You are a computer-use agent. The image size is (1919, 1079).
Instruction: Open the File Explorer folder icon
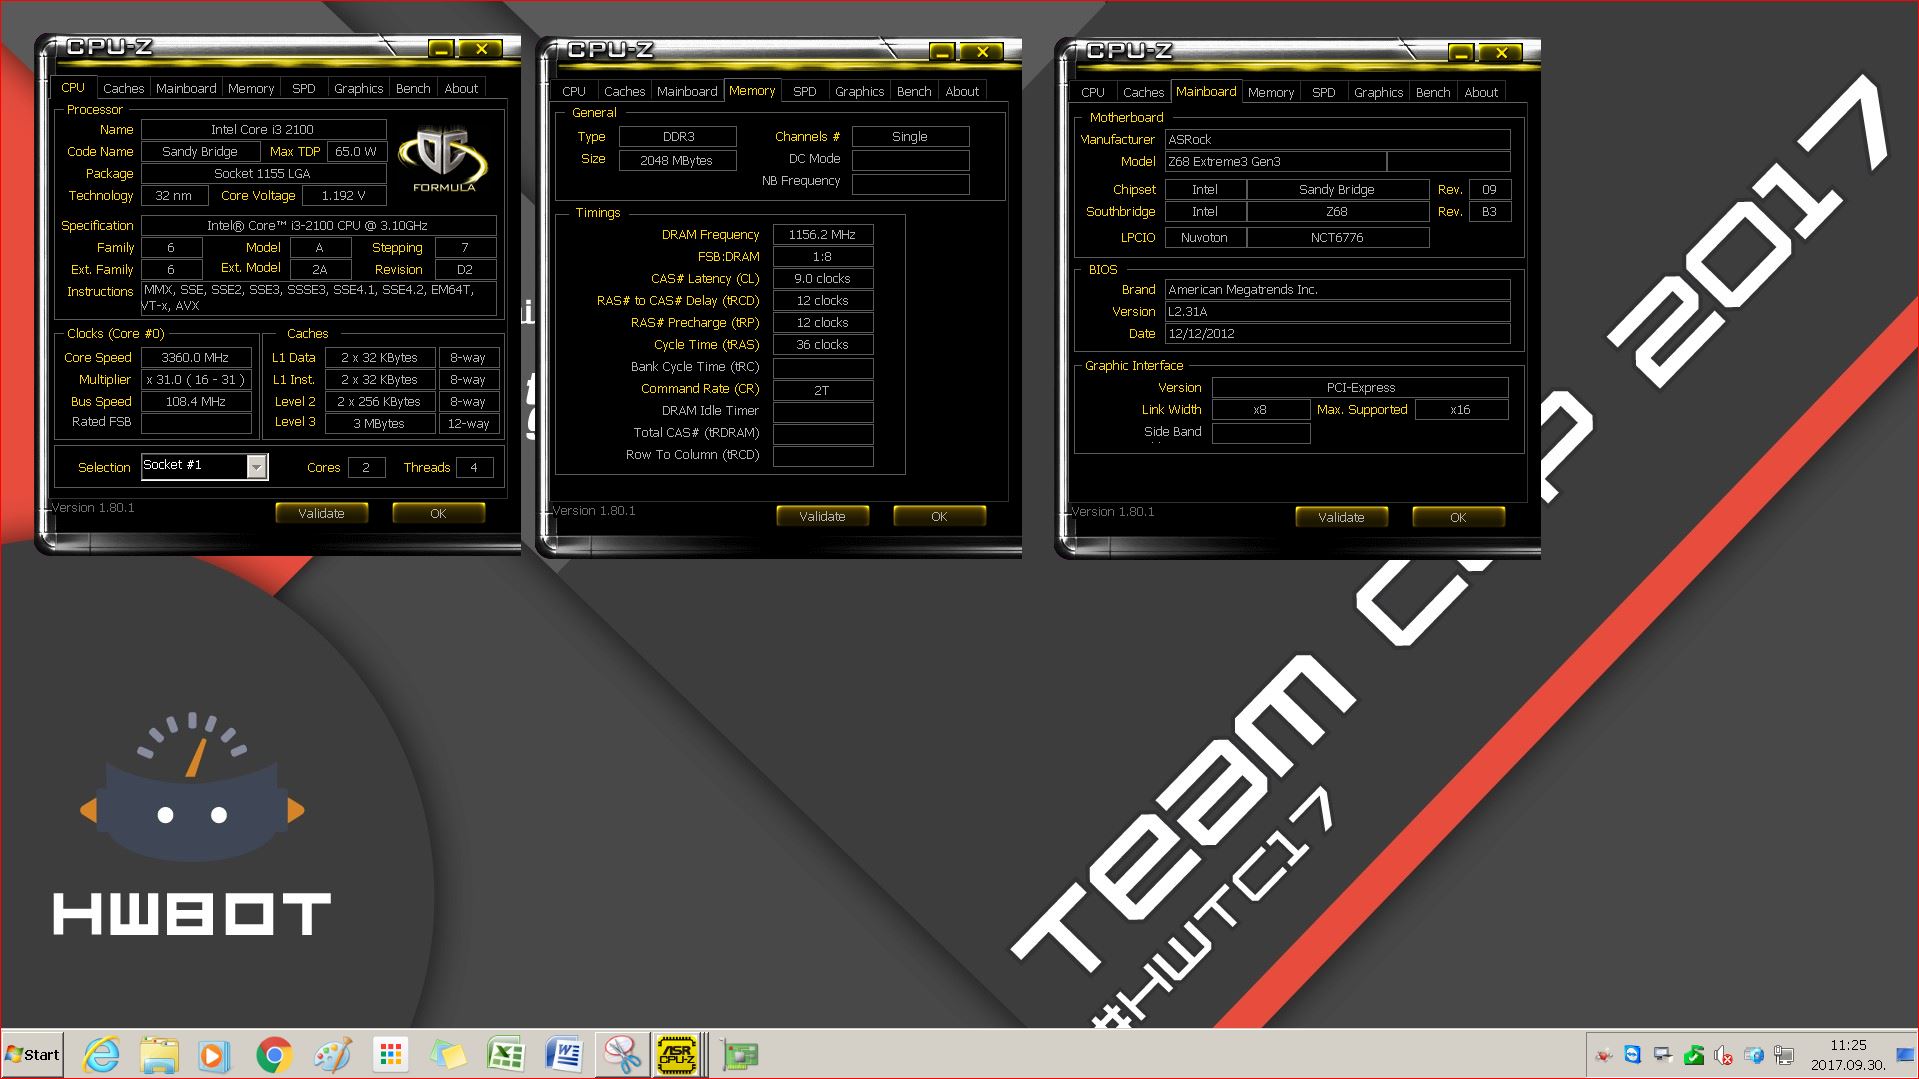[x=159, y=1055]
